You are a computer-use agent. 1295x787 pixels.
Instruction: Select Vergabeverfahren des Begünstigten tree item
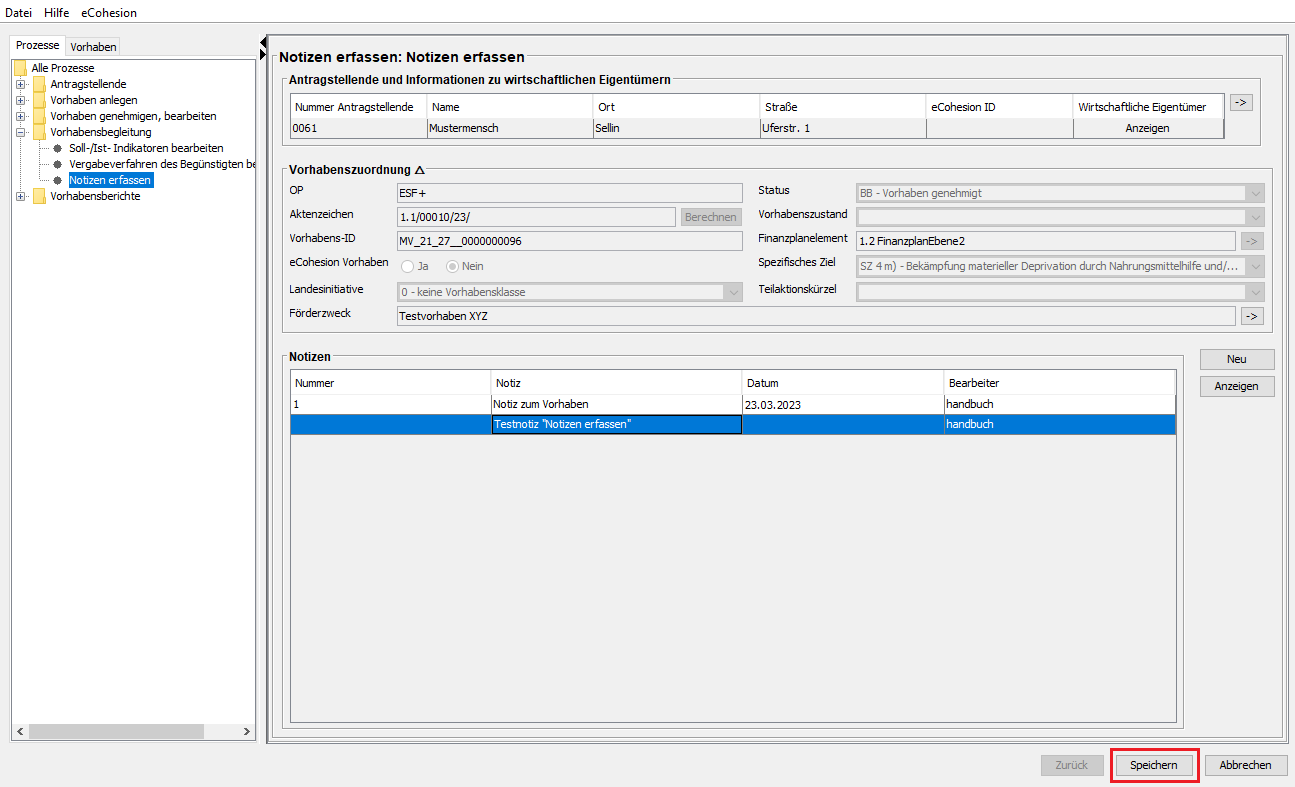[x=162, y=164]
